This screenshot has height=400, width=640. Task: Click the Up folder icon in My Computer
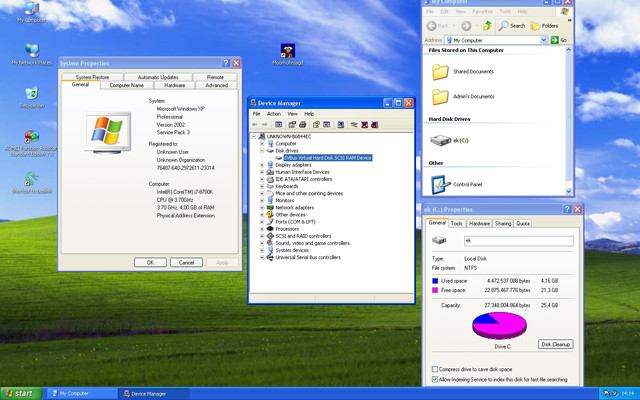tap(487, 26)
